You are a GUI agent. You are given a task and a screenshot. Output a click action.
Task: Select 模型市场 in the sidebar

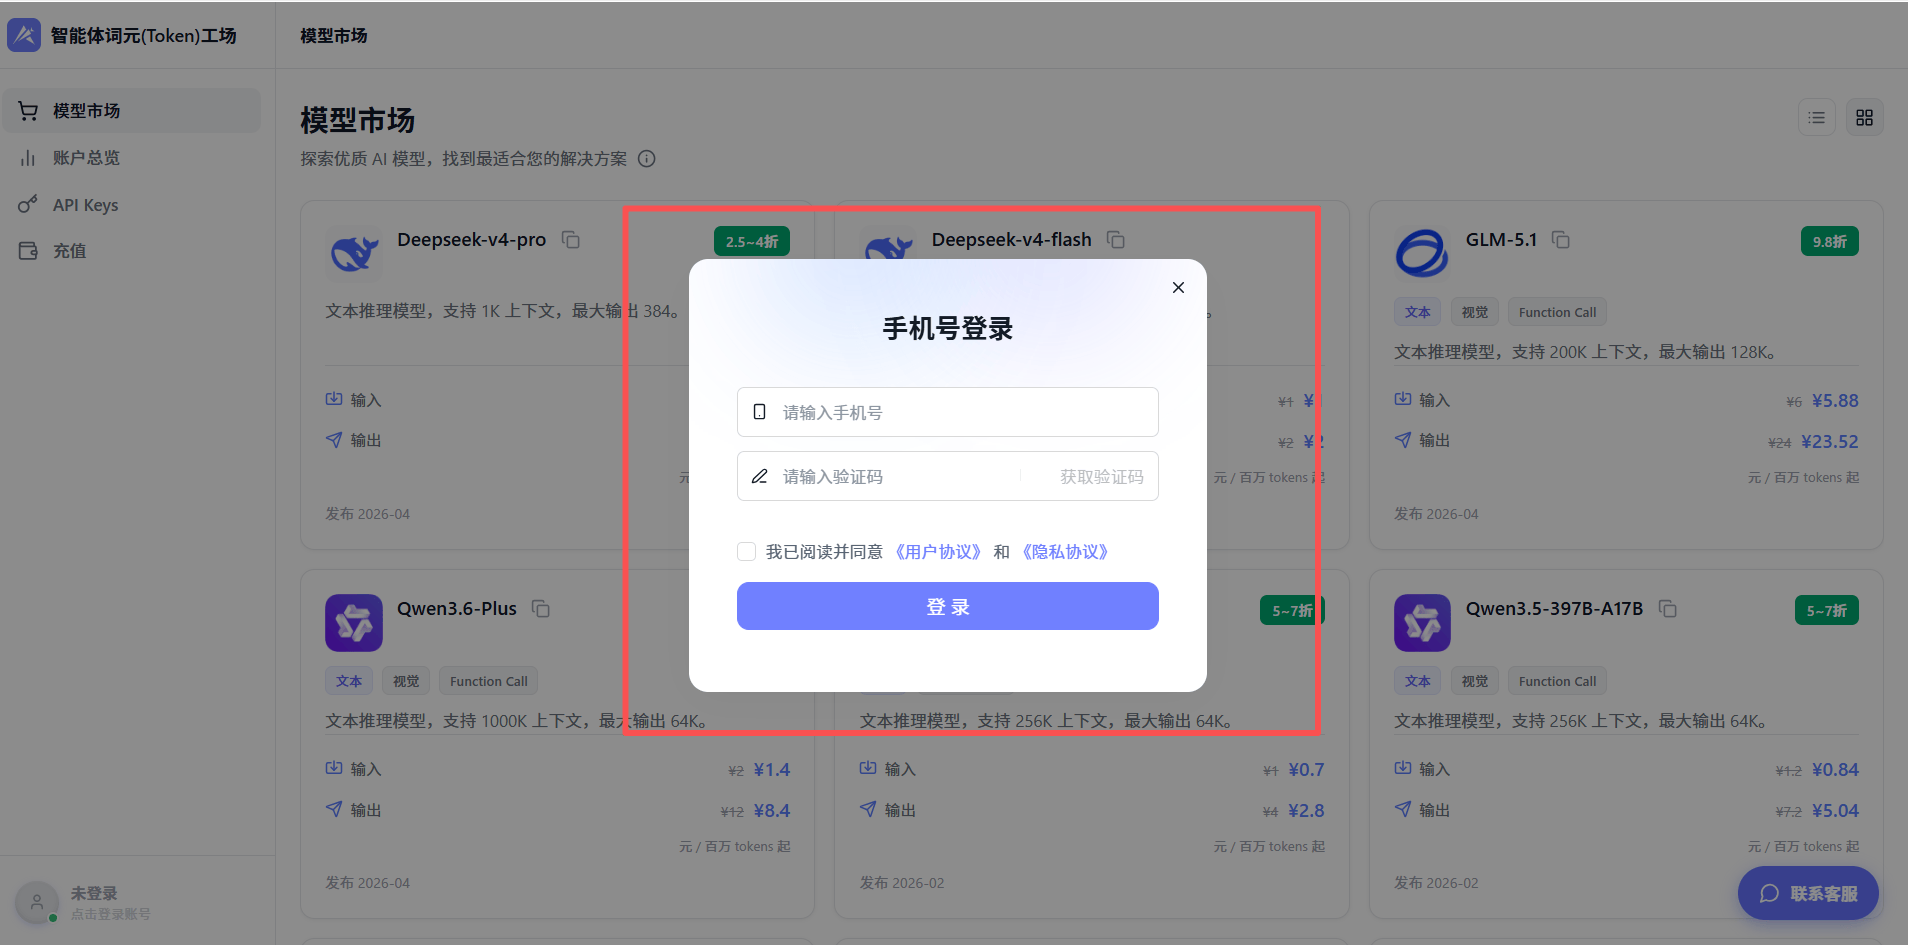click(x=131, y=111)
